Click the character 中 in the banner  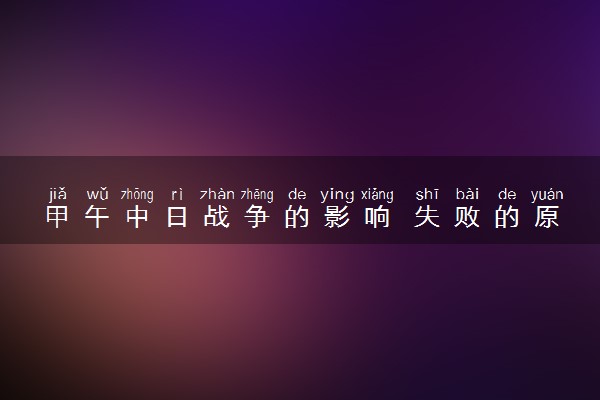[137, 217]
